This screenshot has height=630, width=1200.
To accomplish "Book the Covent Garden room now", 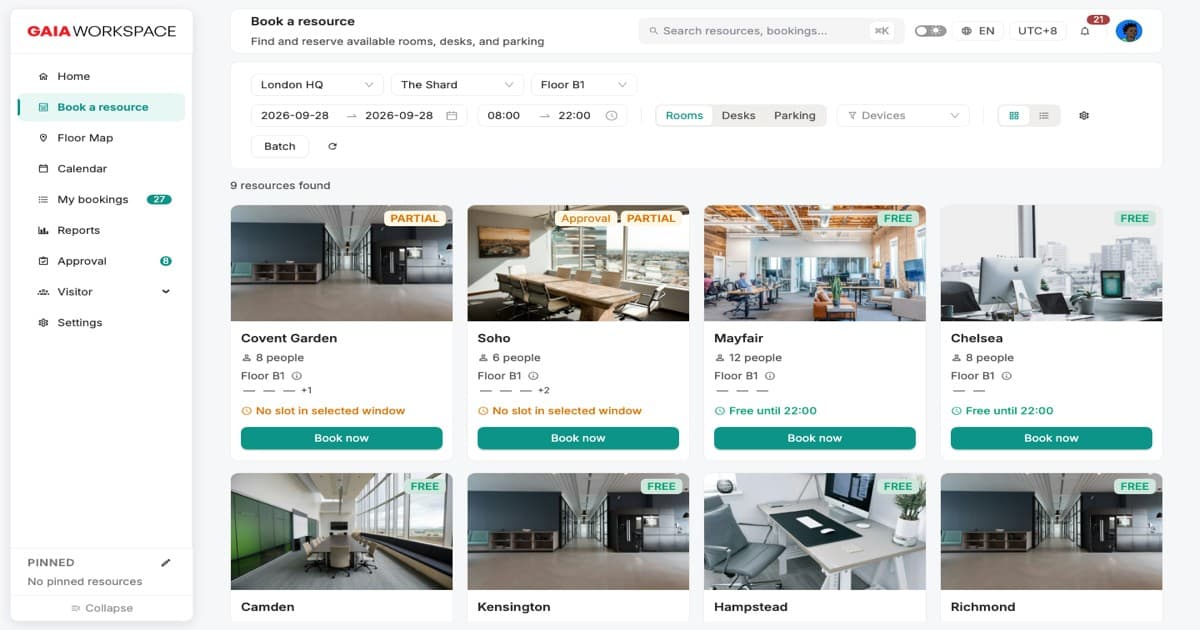I will pyautogui.click(x=342, y=438).
